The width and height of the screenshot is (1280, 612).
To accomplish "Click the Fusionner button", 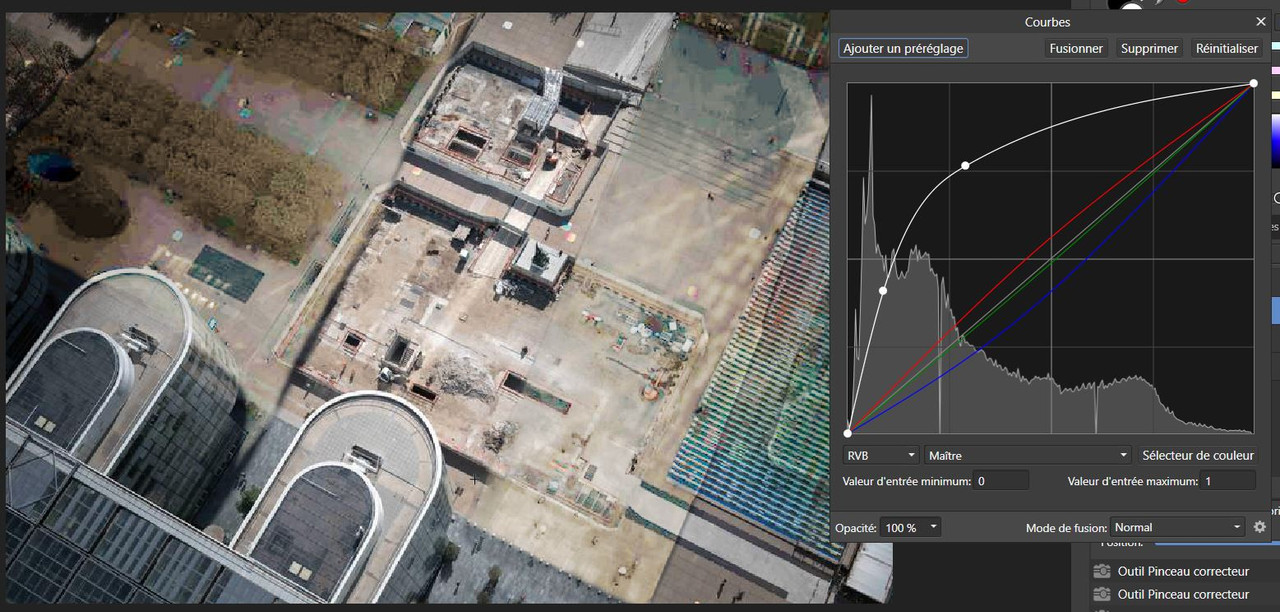I will coord(1076,48).
